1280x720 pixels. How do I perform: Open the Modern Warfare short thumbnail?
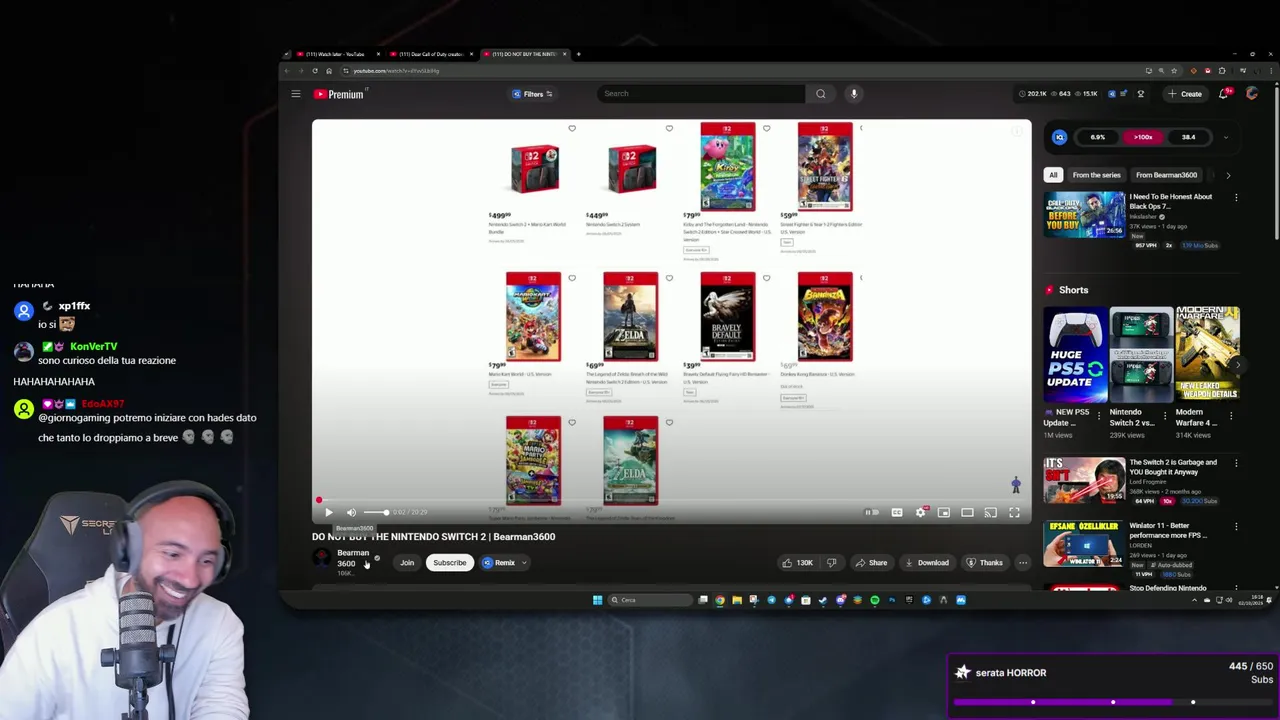[1207, 354]
